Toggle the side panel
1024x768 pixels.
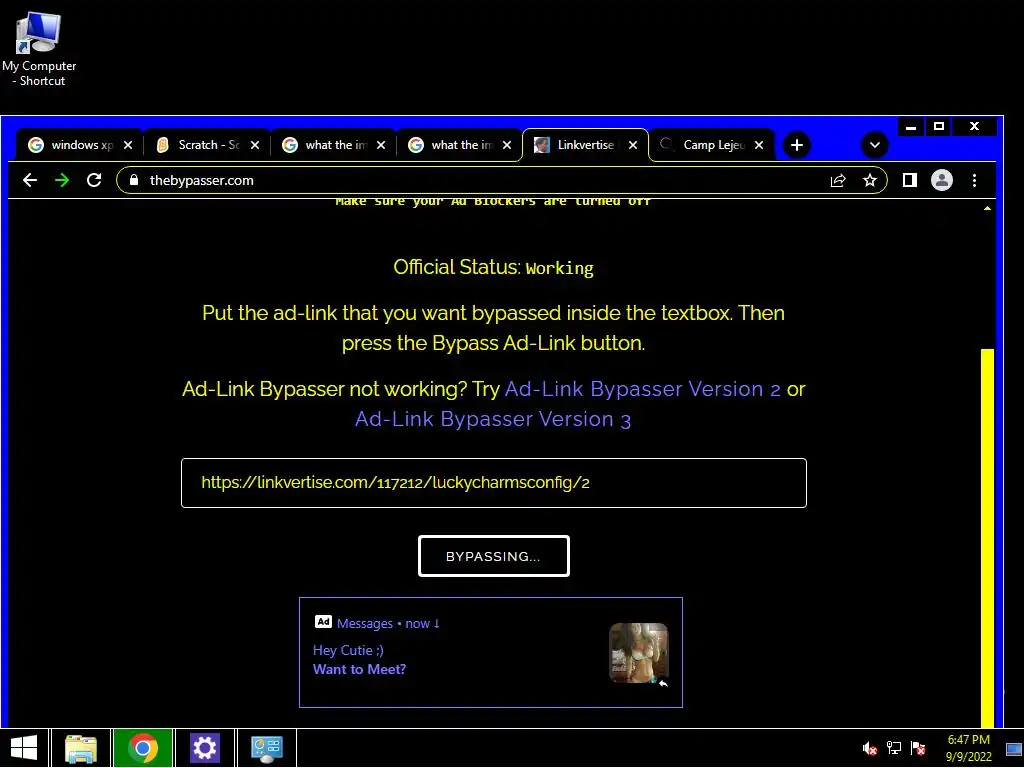tap(910, 180)
